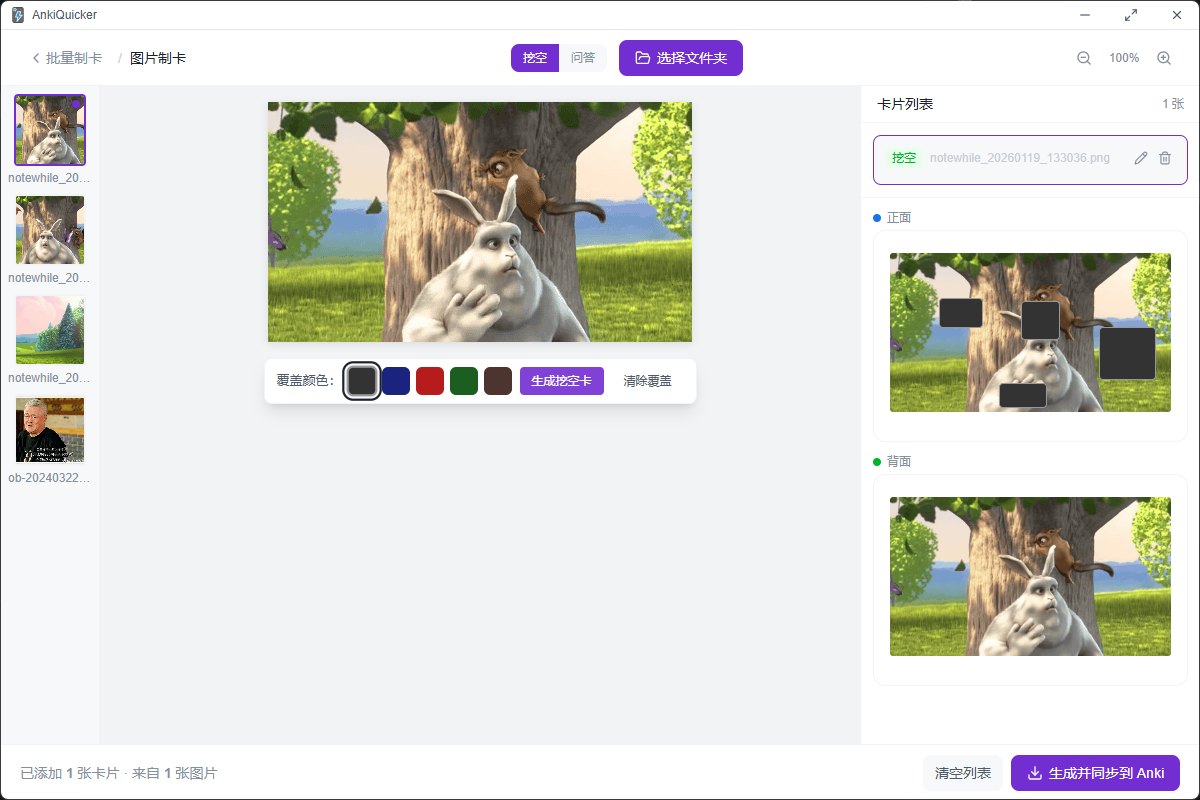Click the zoom in magnifier icon
This screenshot has height=800, width=1200.
pos(1164,58)
